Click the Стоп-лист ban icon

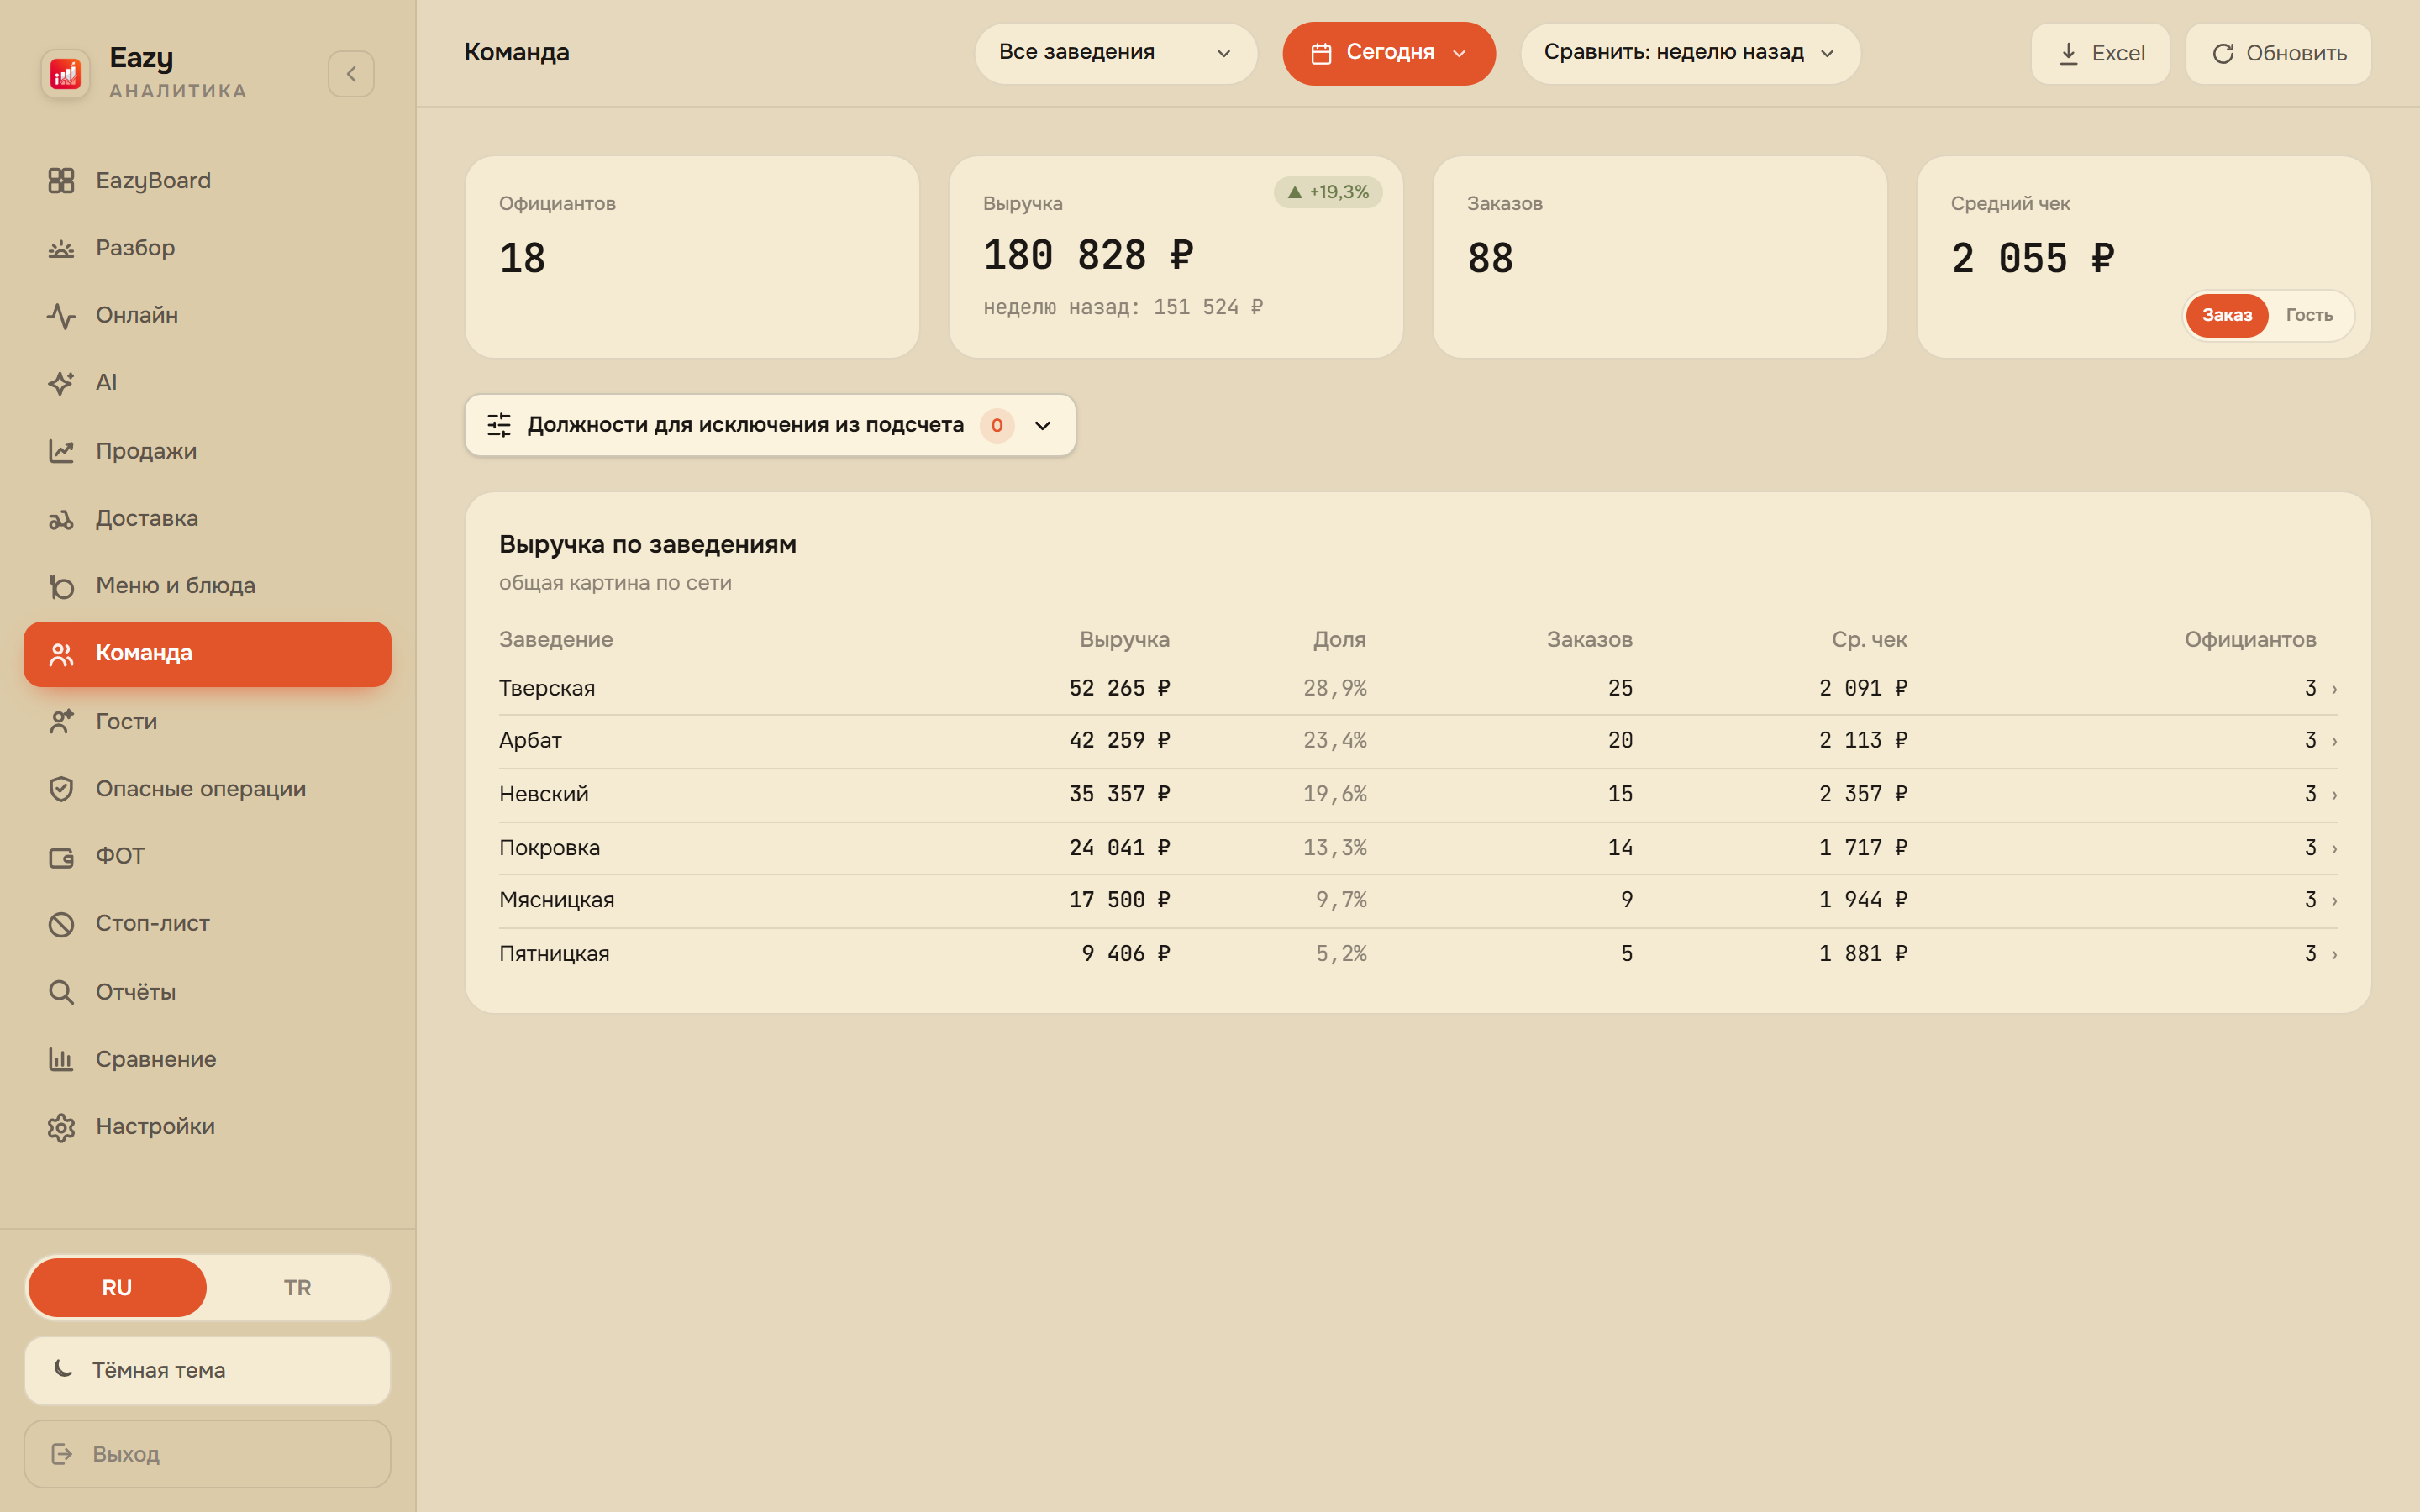[61, 924]
